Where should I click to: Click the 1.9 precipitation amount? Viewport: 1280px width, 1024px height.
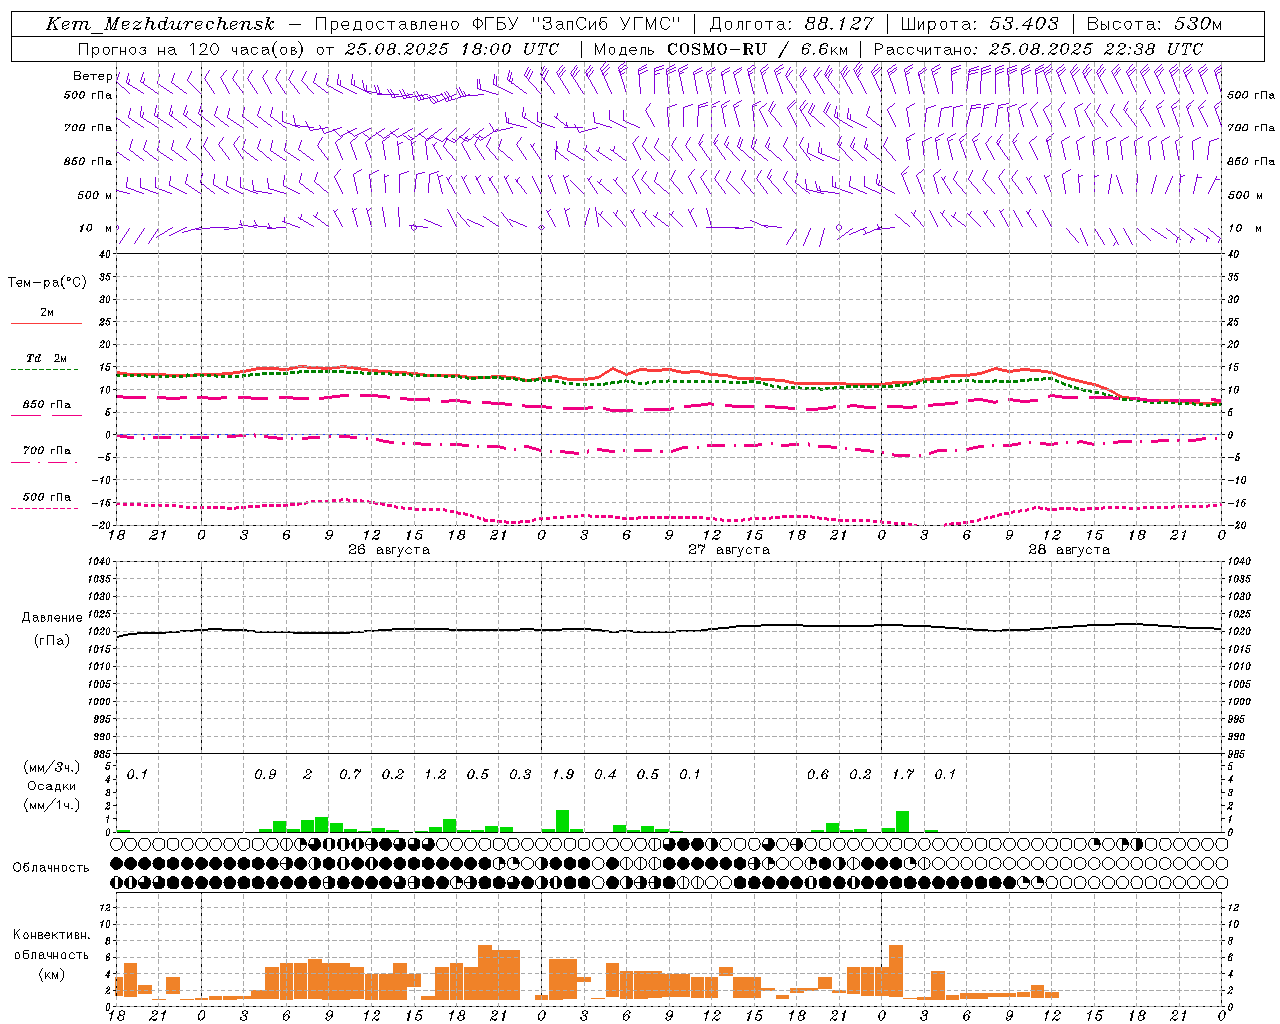point(563,775)
